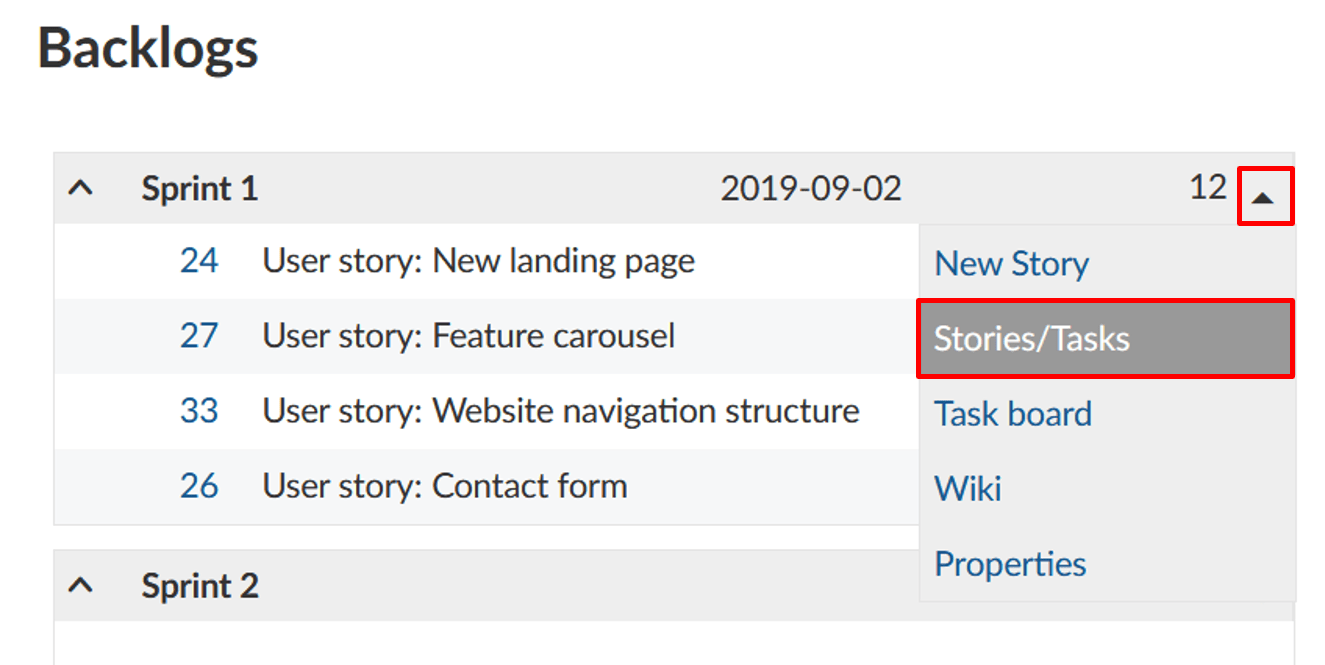The height and width of the screenshot is (665, 1325).
Task: View Properties of Sprint 1
Action: click(x=1009, y=563)
